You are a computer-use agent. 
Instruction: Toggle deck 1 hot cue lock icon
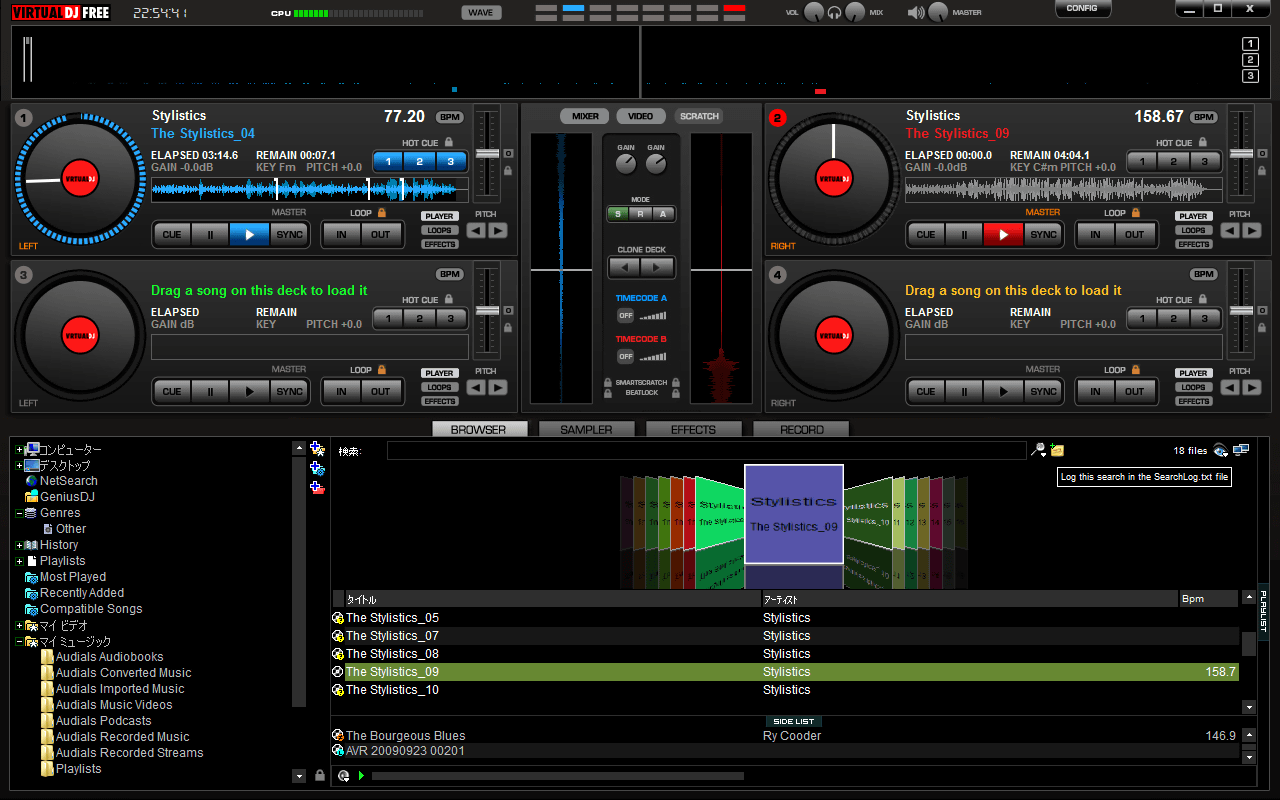pyautogui.click(x=449, y=143)
